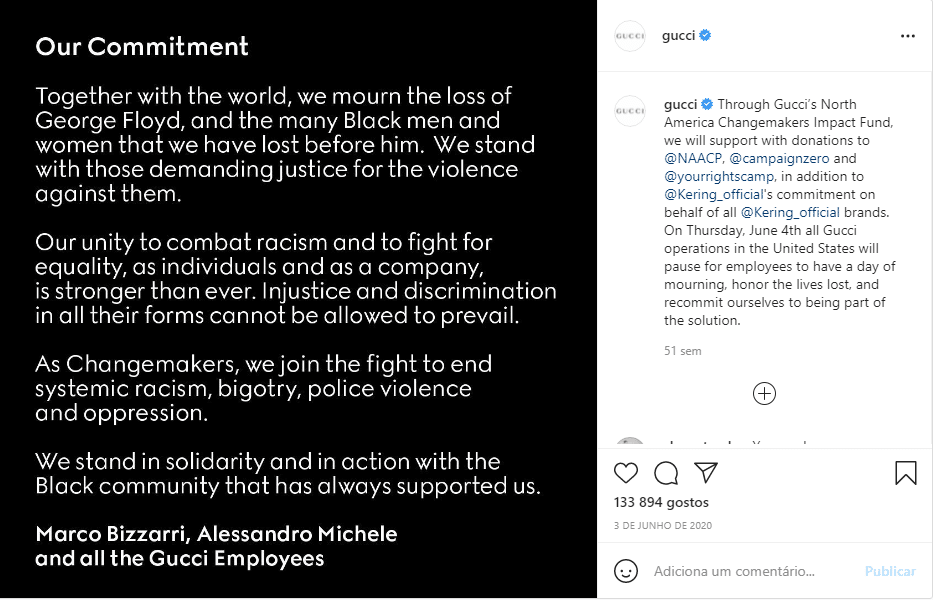Open the @Kering_official profile link

[710, 194]
